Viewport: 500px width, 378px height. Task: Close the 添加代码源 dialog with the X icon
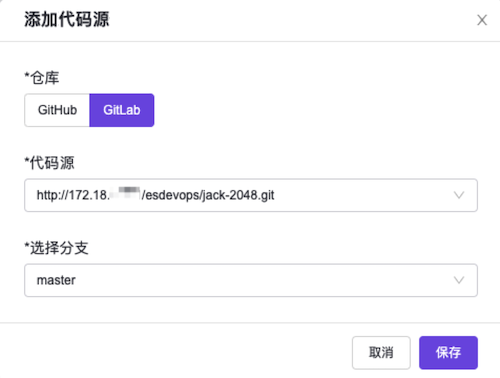(x=482, y=20)
